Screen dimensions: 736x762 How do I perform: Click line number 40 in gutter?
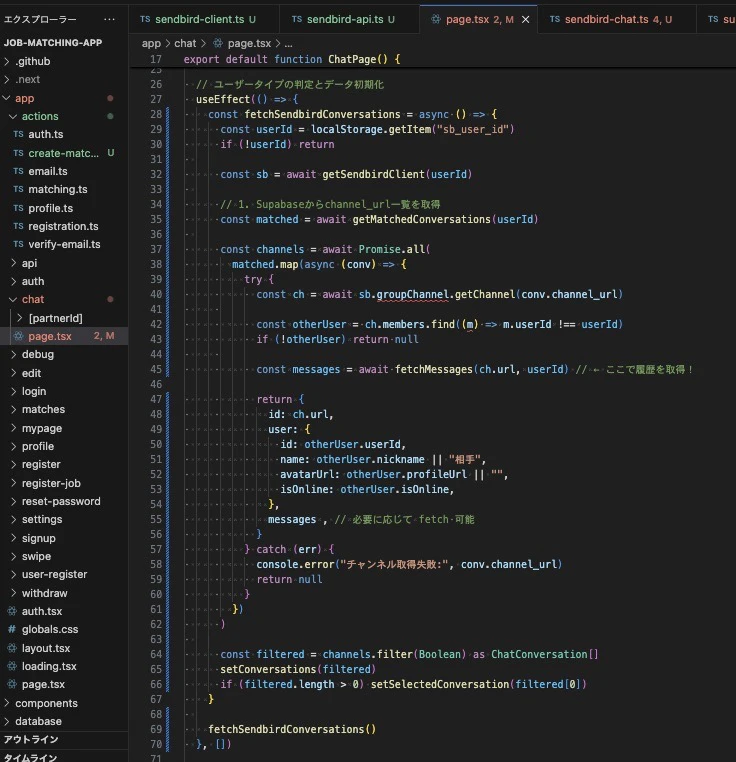[156, 294]
